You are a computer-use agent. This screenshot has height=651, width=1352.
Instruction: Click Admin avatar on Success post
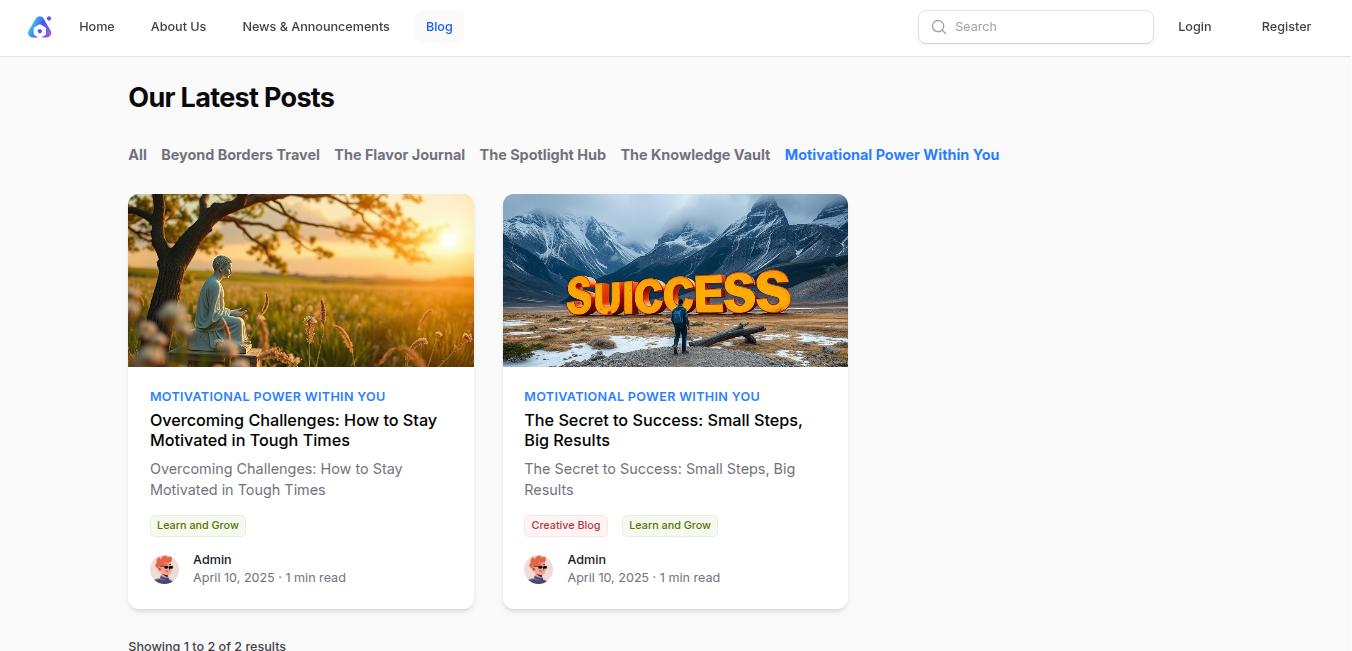point(539,569)
